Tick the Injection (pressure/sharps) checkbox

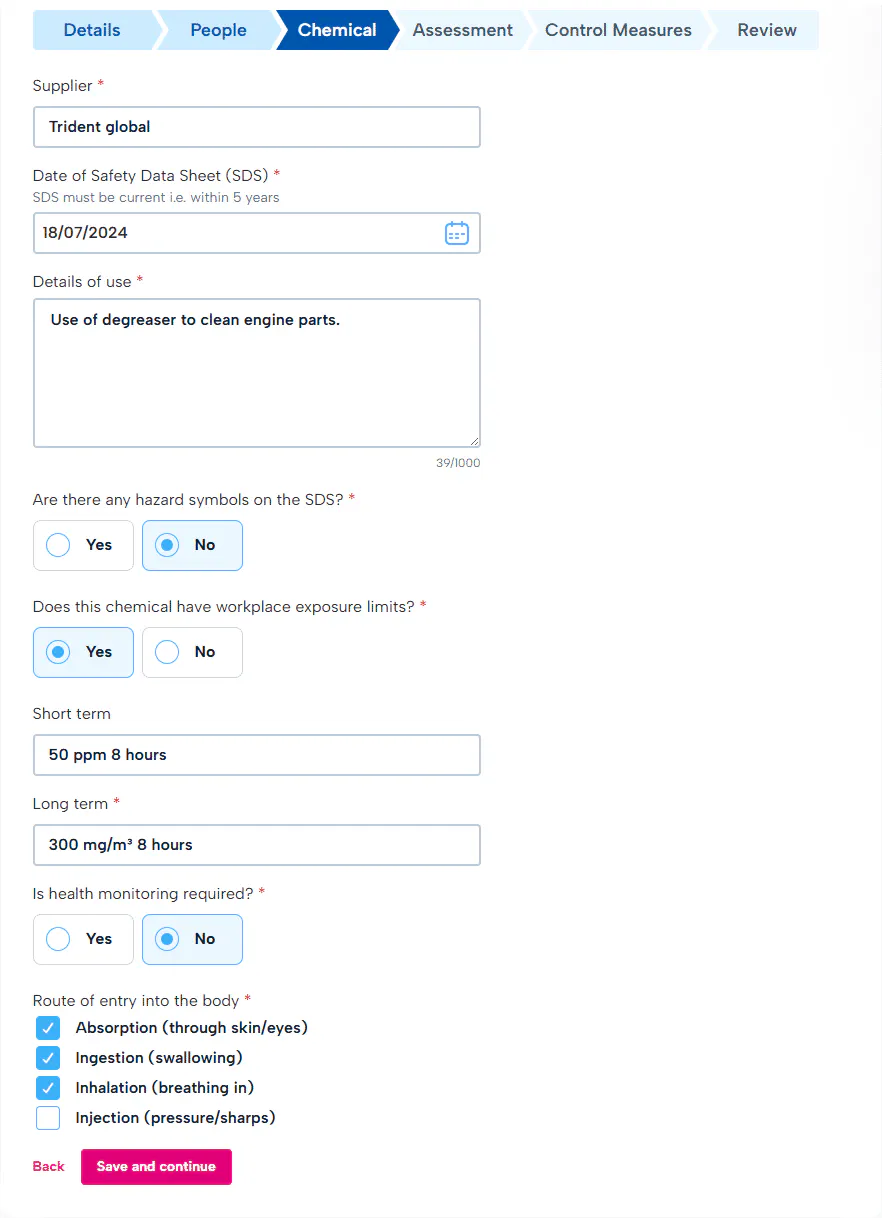point(48,1118)
